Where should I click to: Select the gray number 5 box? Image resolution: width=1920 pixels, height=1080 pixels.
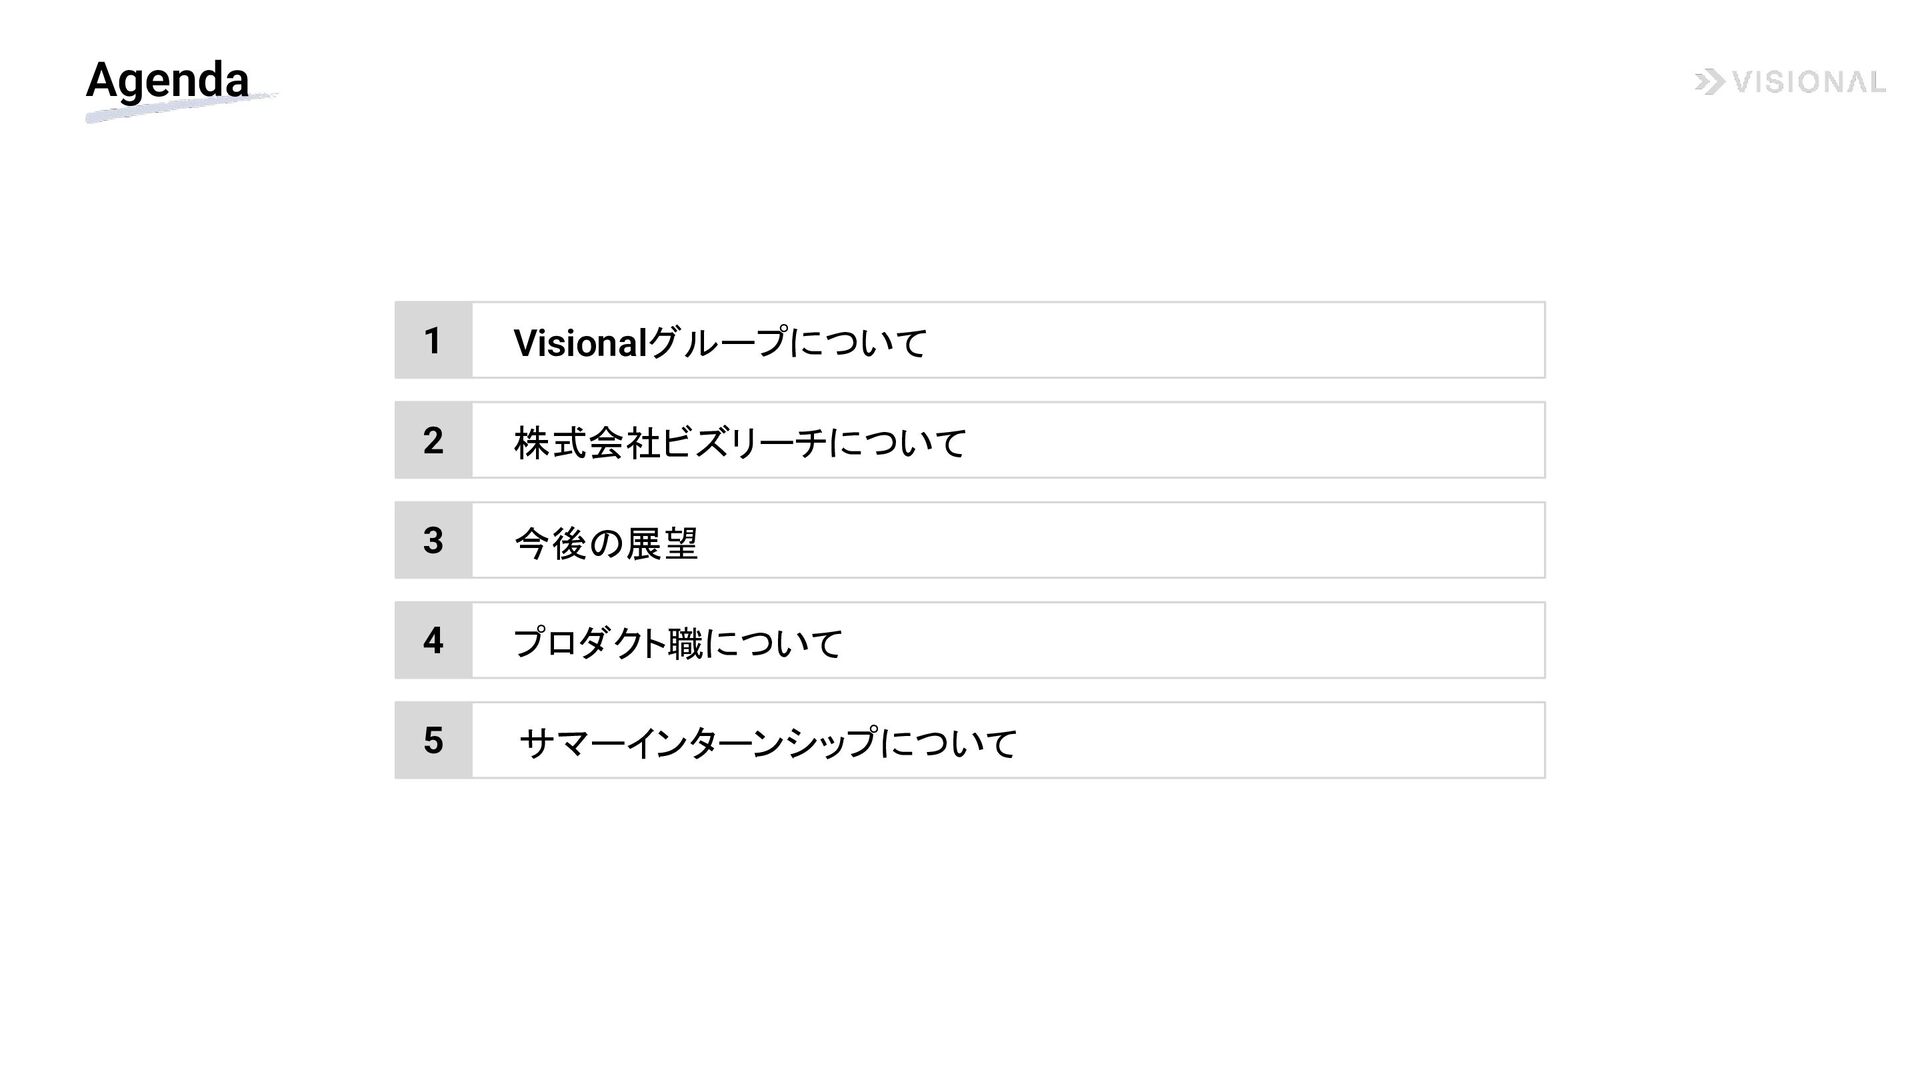(433, 740)
